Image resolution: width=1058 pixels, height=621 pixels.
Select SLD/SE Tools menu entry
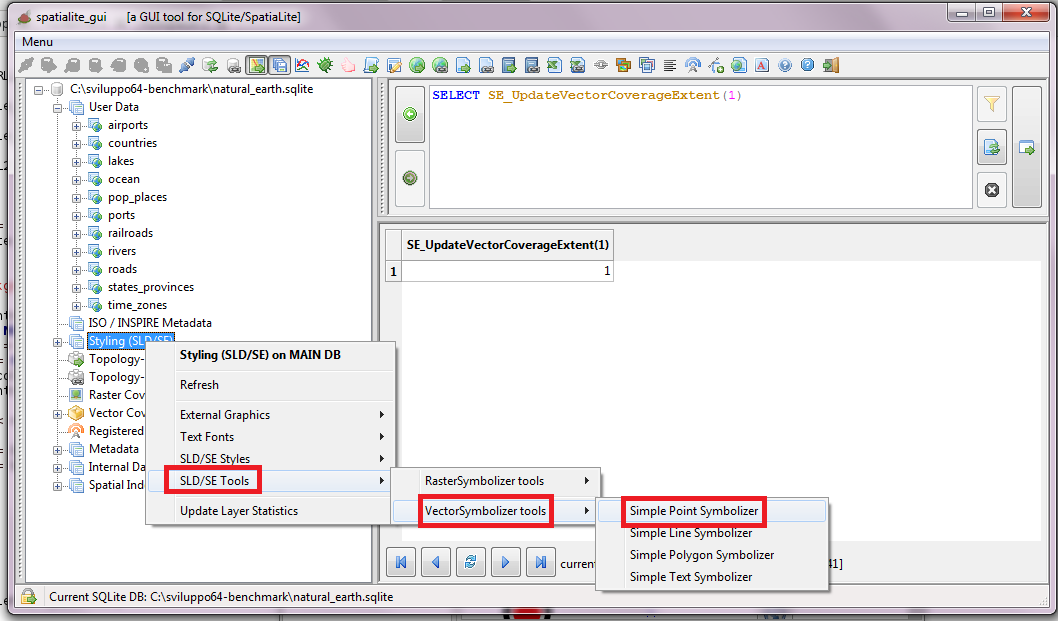pos(271,481)
